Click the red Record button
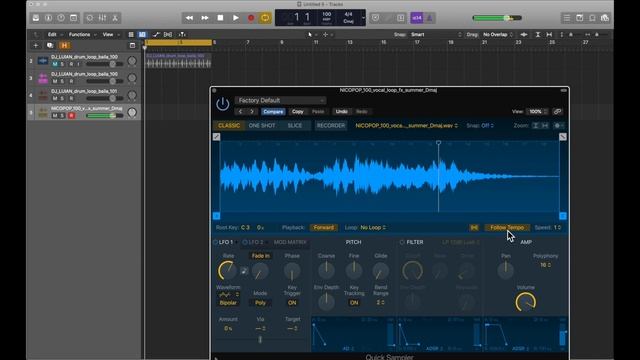 coord(251,18)
